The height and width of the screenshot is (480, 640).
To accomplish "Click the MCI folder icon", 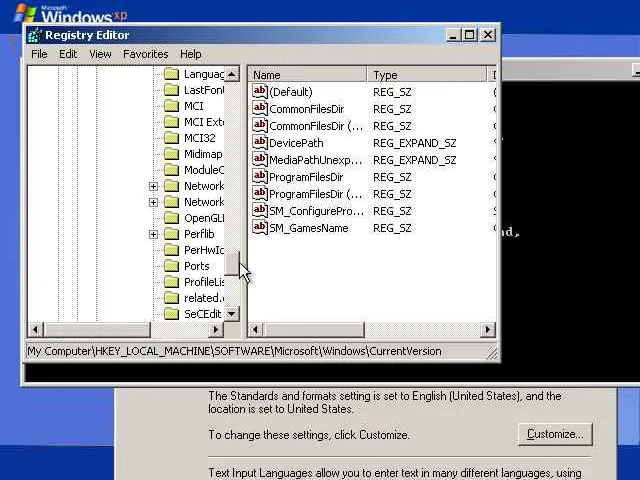I will coord(171,106).
